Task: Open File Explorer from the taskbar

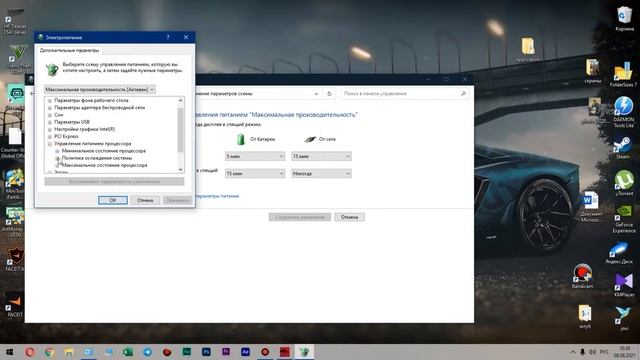Action: [69, 352]
